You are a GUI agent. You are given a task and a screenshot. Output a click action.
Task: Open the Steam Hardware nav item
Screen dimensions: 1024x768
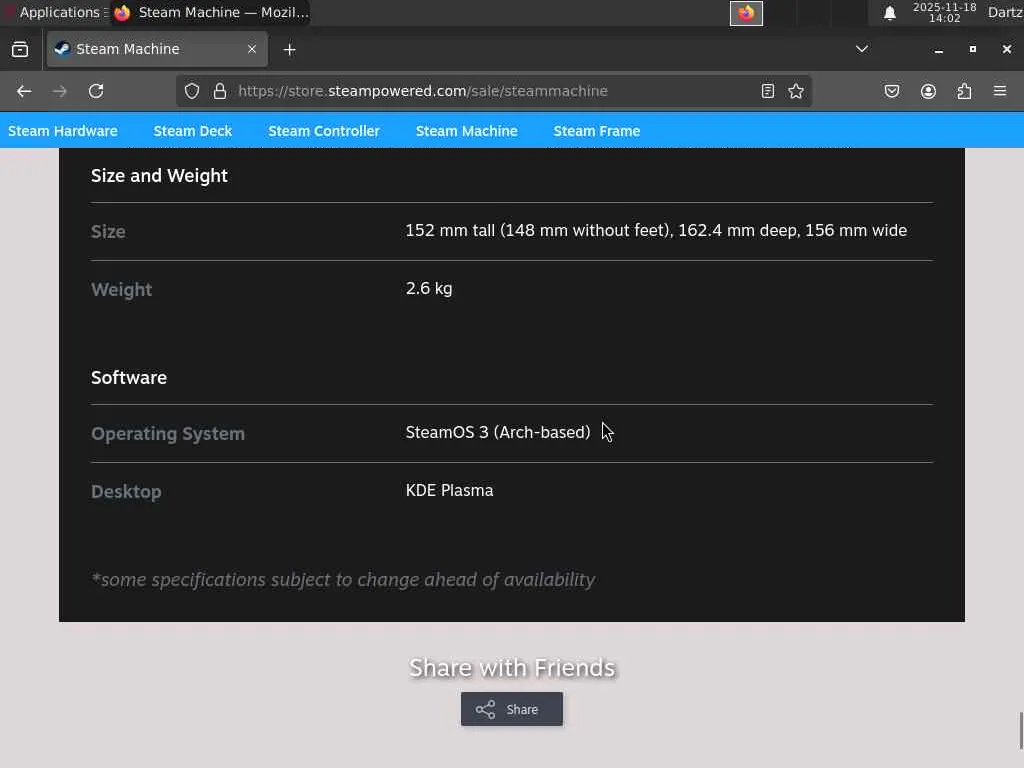(63, 131)
